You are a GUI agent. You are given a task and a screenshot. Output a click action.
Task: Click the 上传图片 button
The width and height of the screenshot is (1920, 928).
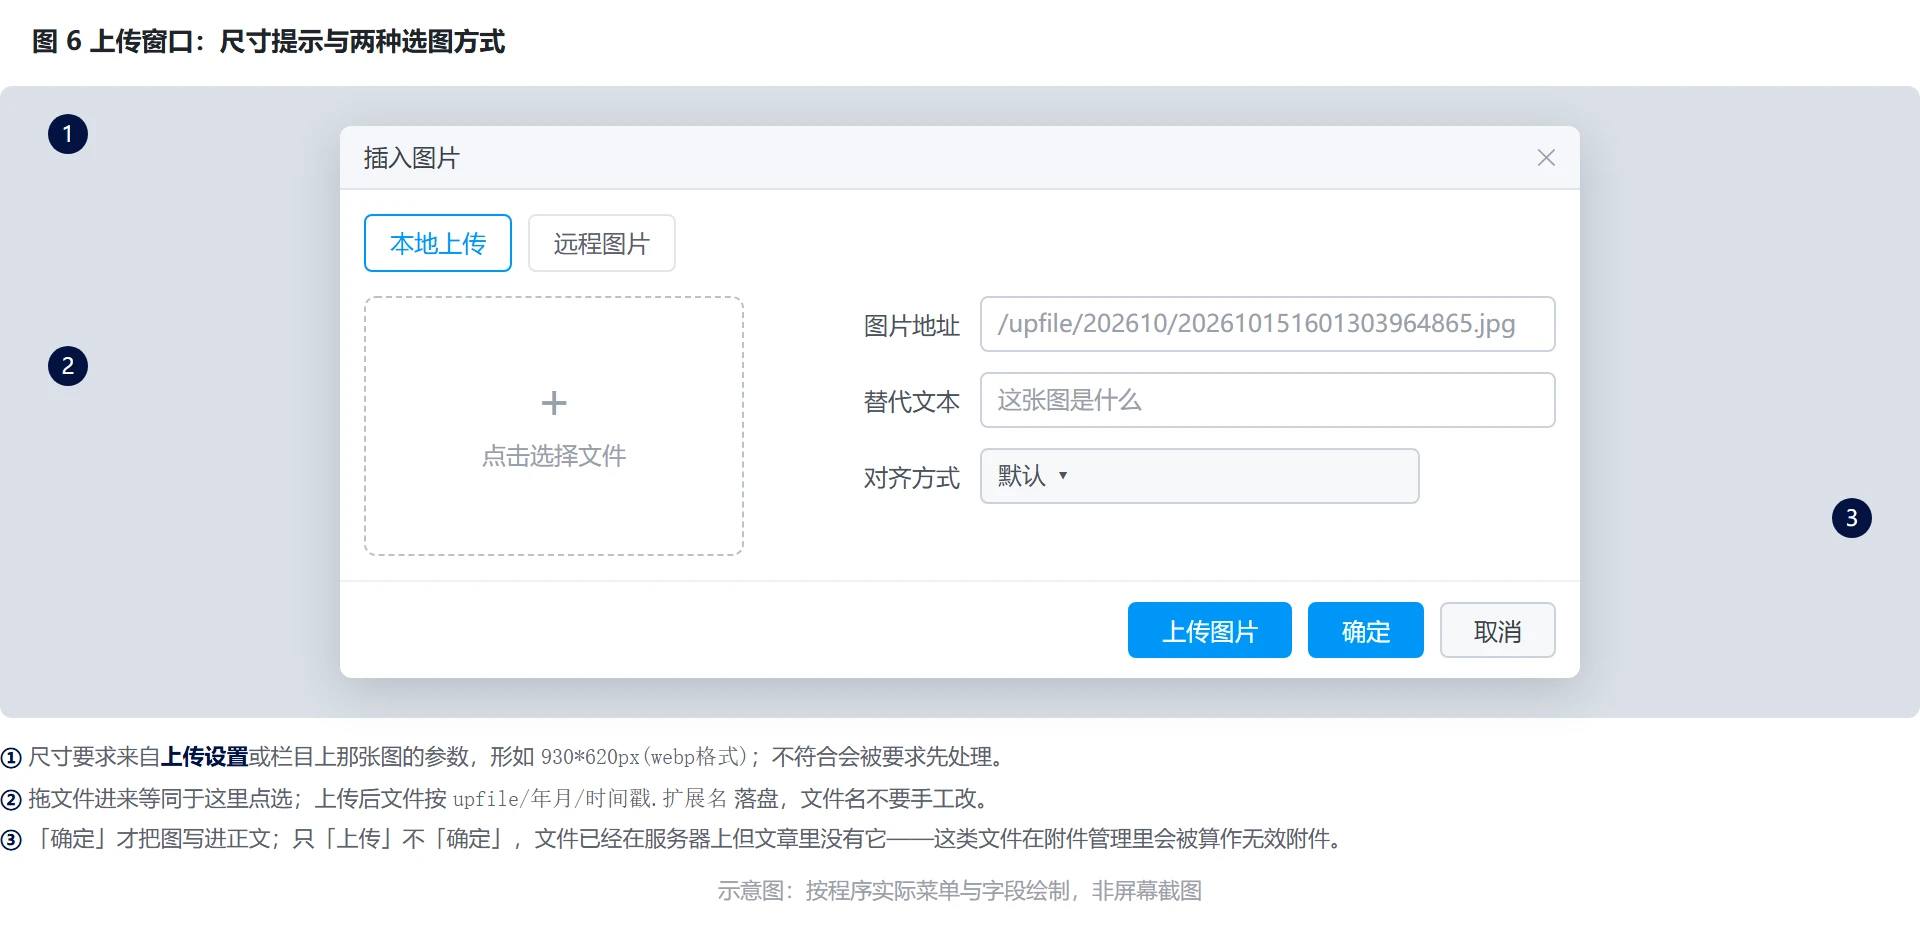point(1210,630)
